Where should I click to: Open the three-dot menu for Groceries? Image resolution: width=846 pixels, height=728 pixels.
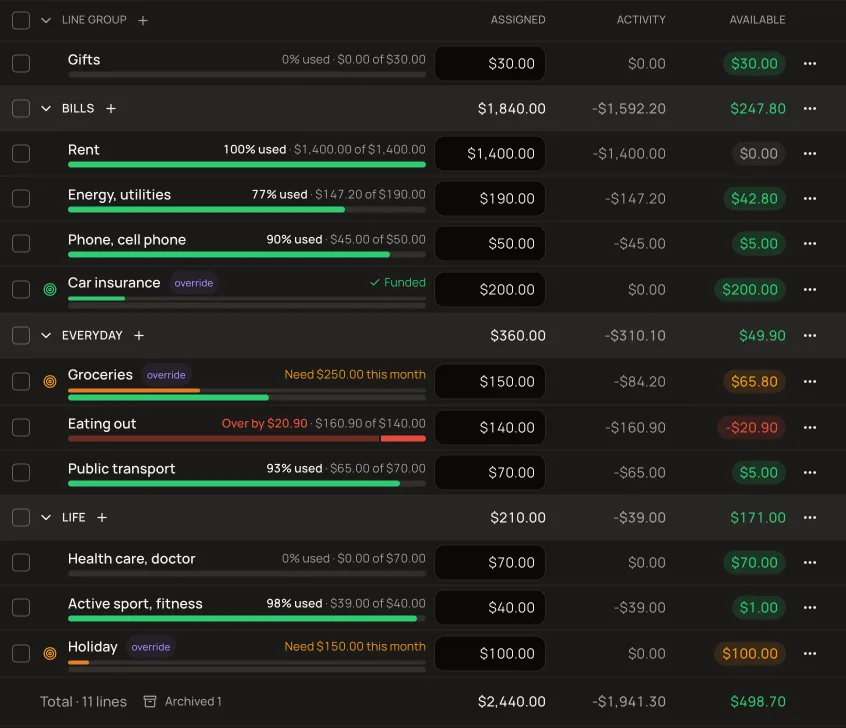pyautogui.click(x=809, y=382)
